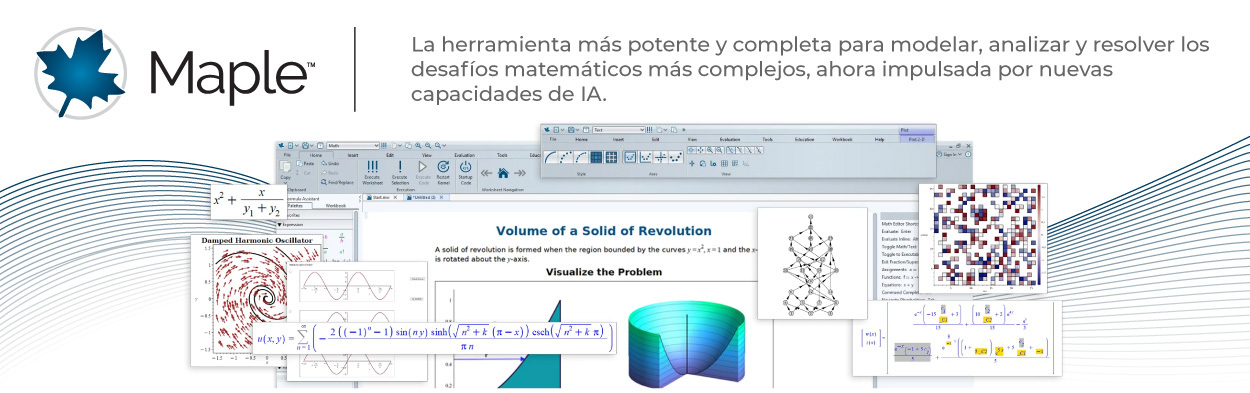Toggle the filled grid plot style
This screenshot has width=1250, height=393.
[596, 157]
